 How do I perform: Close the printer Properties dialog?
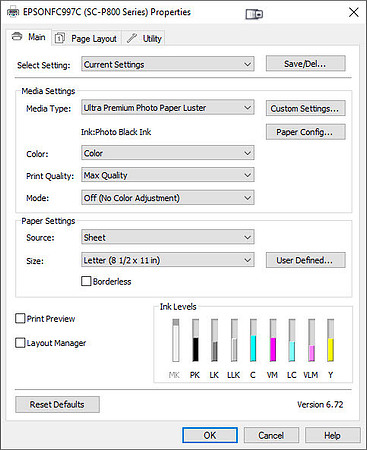[354, 13]
